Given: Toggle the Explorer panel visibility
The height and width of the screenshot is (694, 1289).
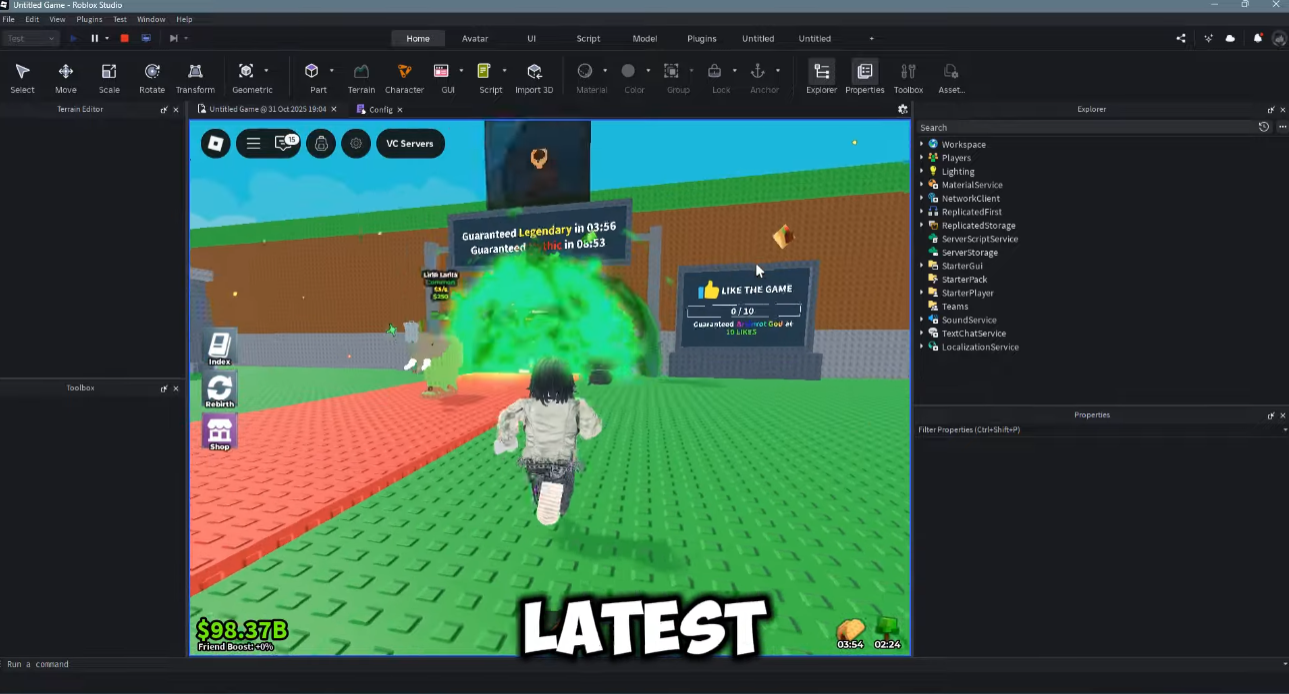Looking at the screenshot, I should coord(821,73).
